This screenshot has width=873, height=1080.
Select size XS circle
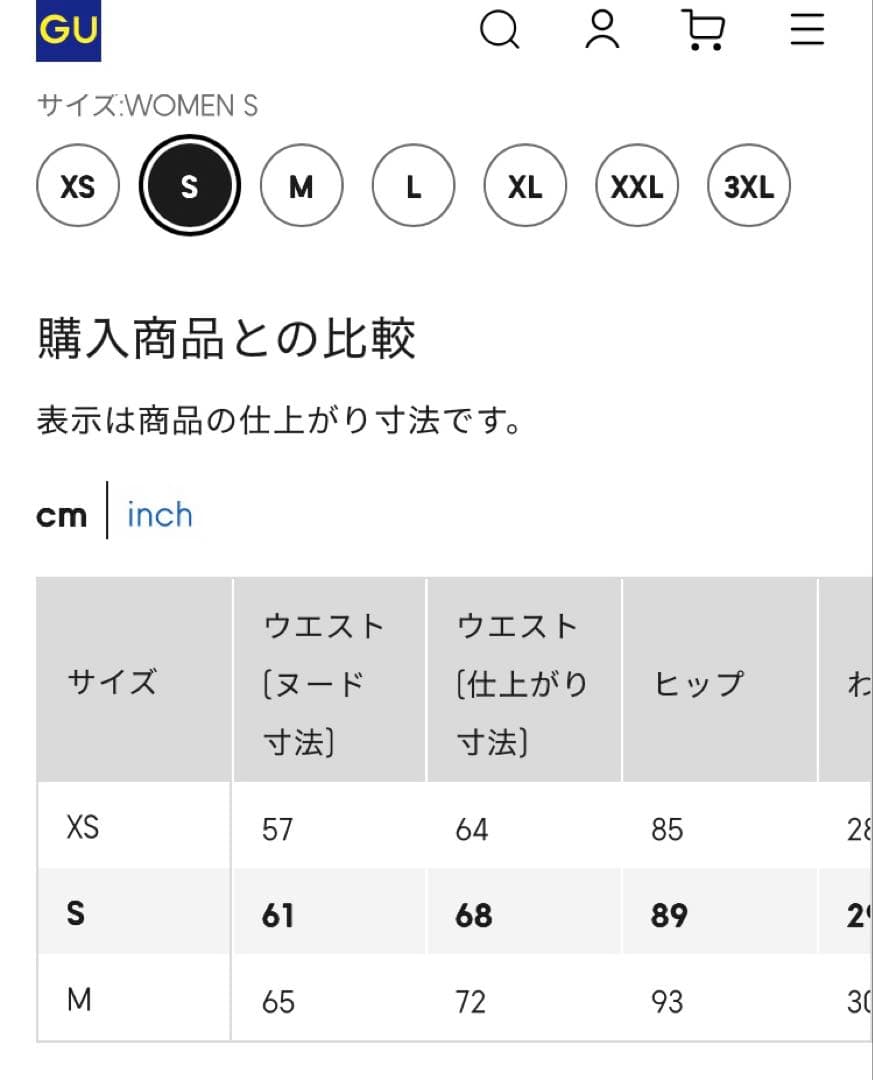78,185
